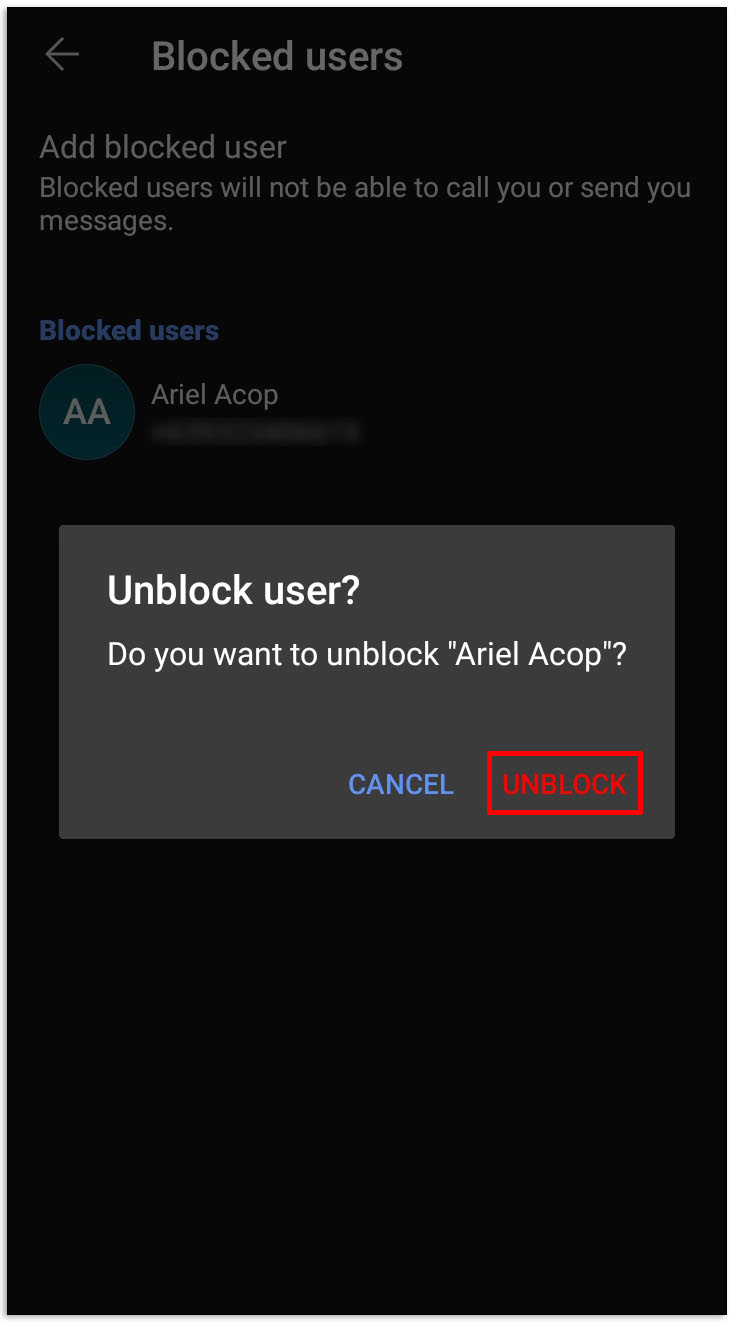Viewport: 735px width, 1323px height.
Task: Tap the blurred phone number under Ariel Acop
Action: [253, 432]
